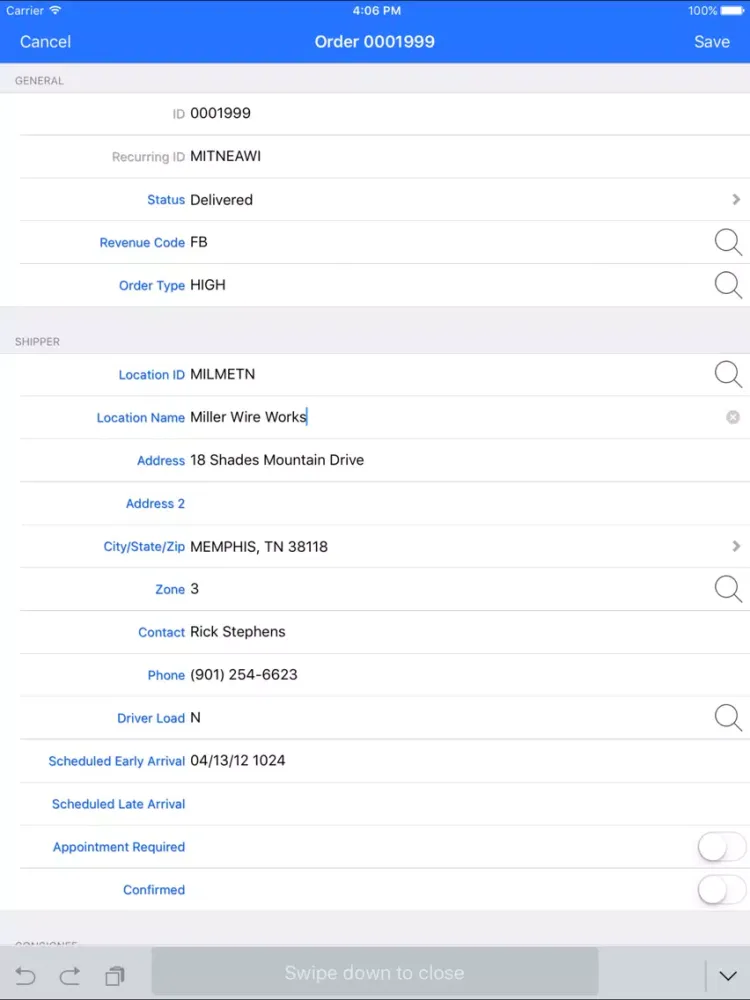Enable the Confirmed switch
The width and height of the screenshot is (750, 1000).
[721, 890]
